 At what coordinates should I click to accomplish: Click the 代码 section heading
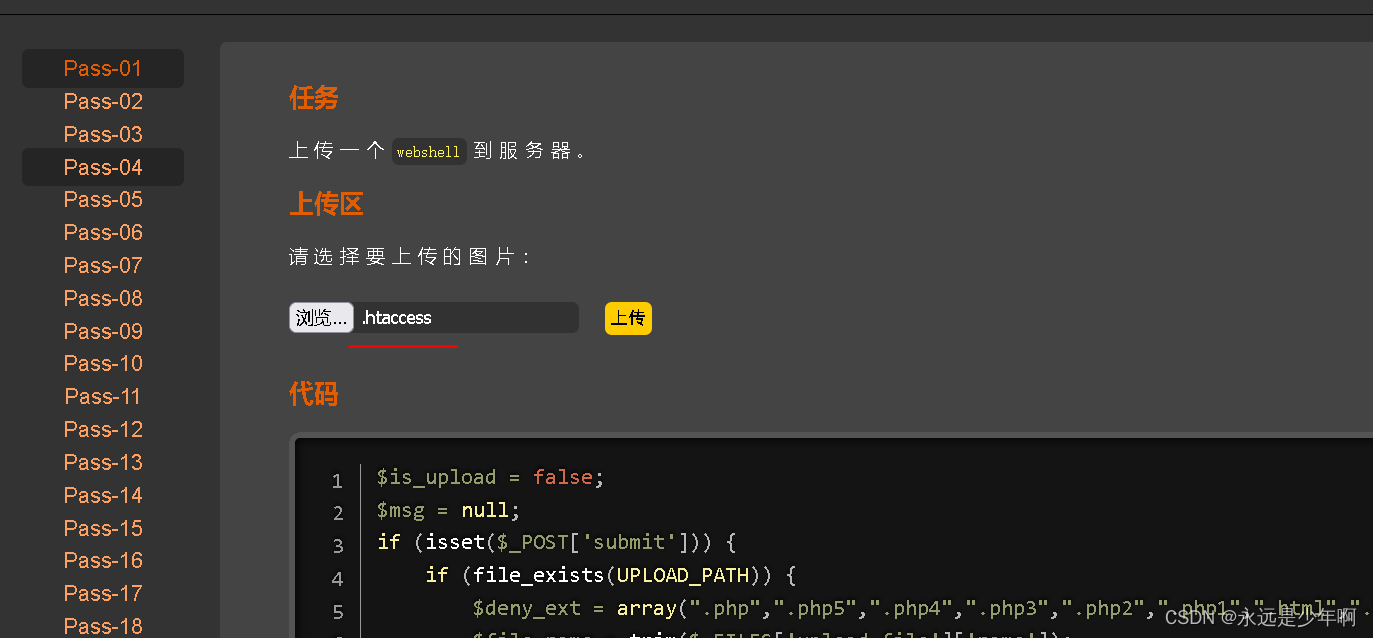pos(314,394)
